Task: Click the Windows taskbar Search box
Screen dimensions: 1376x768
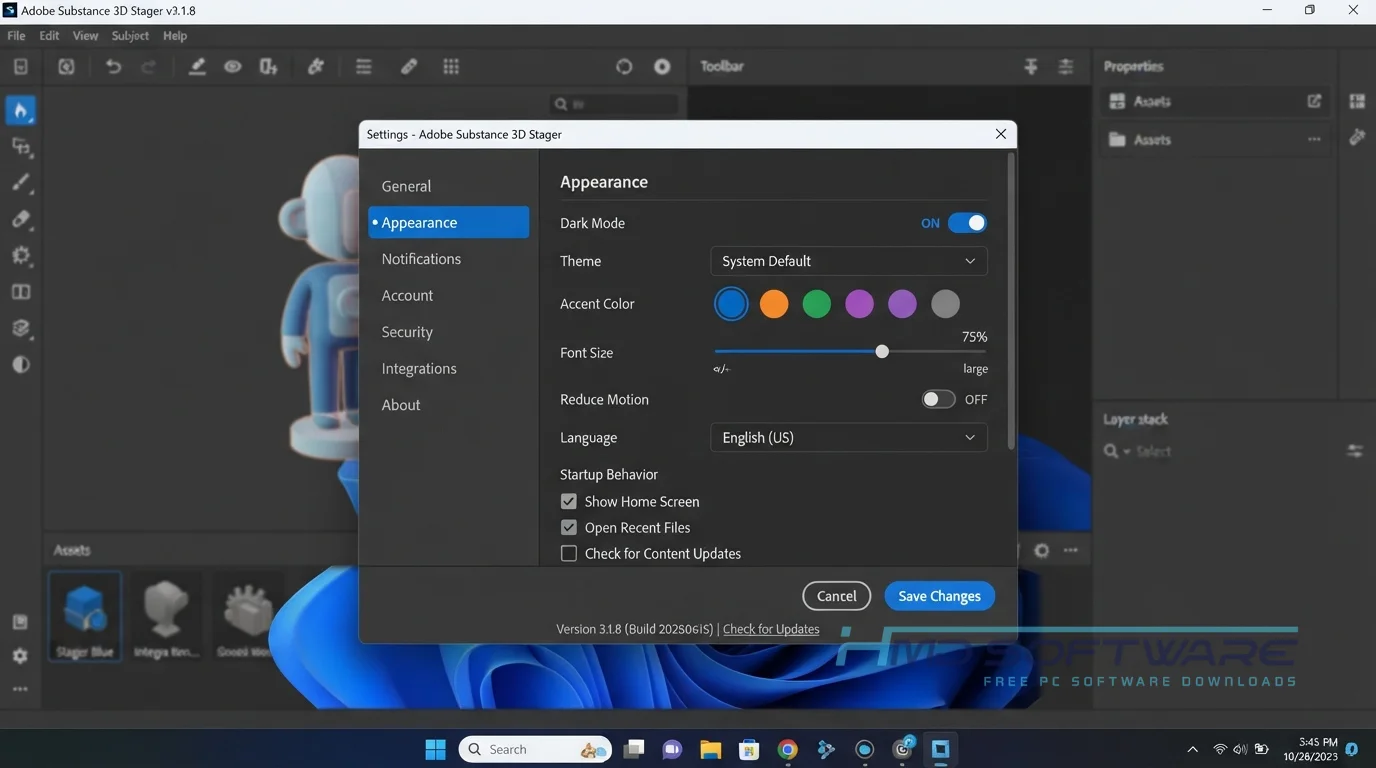Action: pos(535,749)
